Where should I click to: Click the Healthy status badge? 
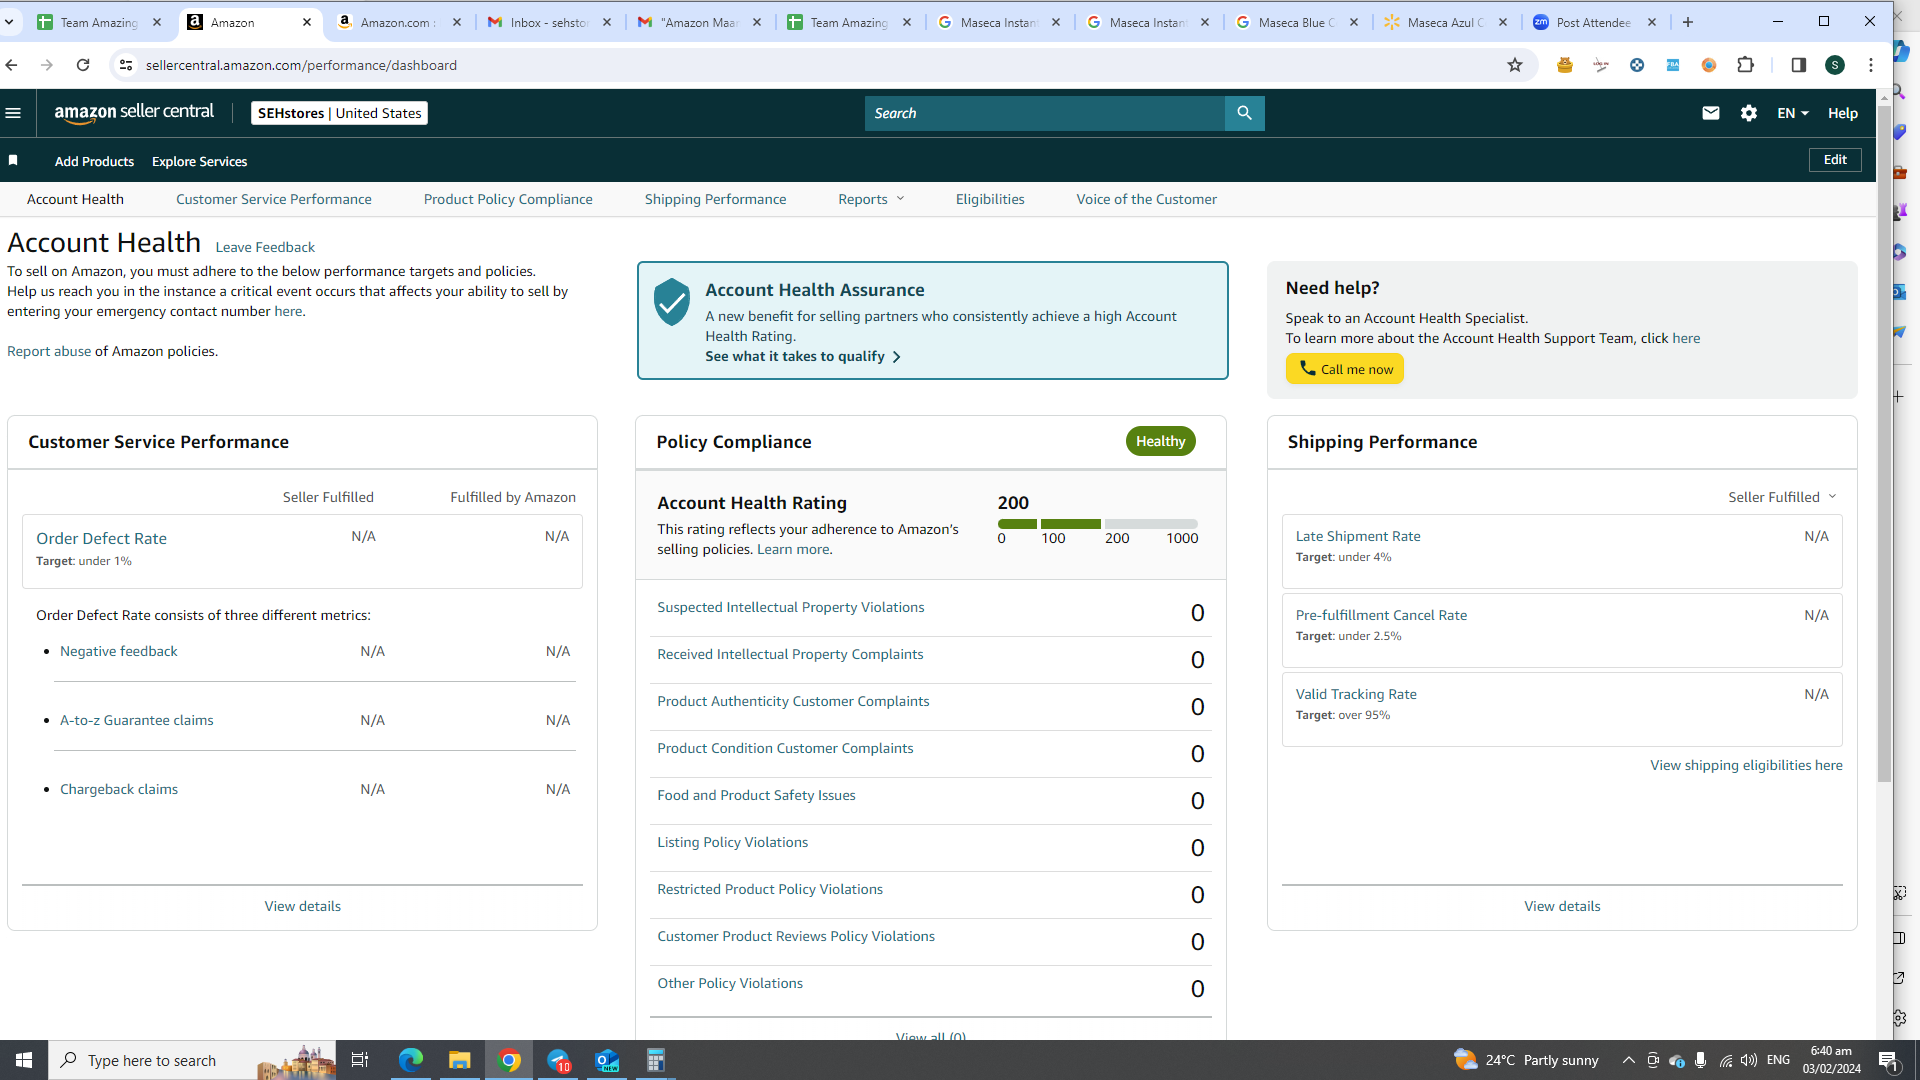coord(1160,441)
